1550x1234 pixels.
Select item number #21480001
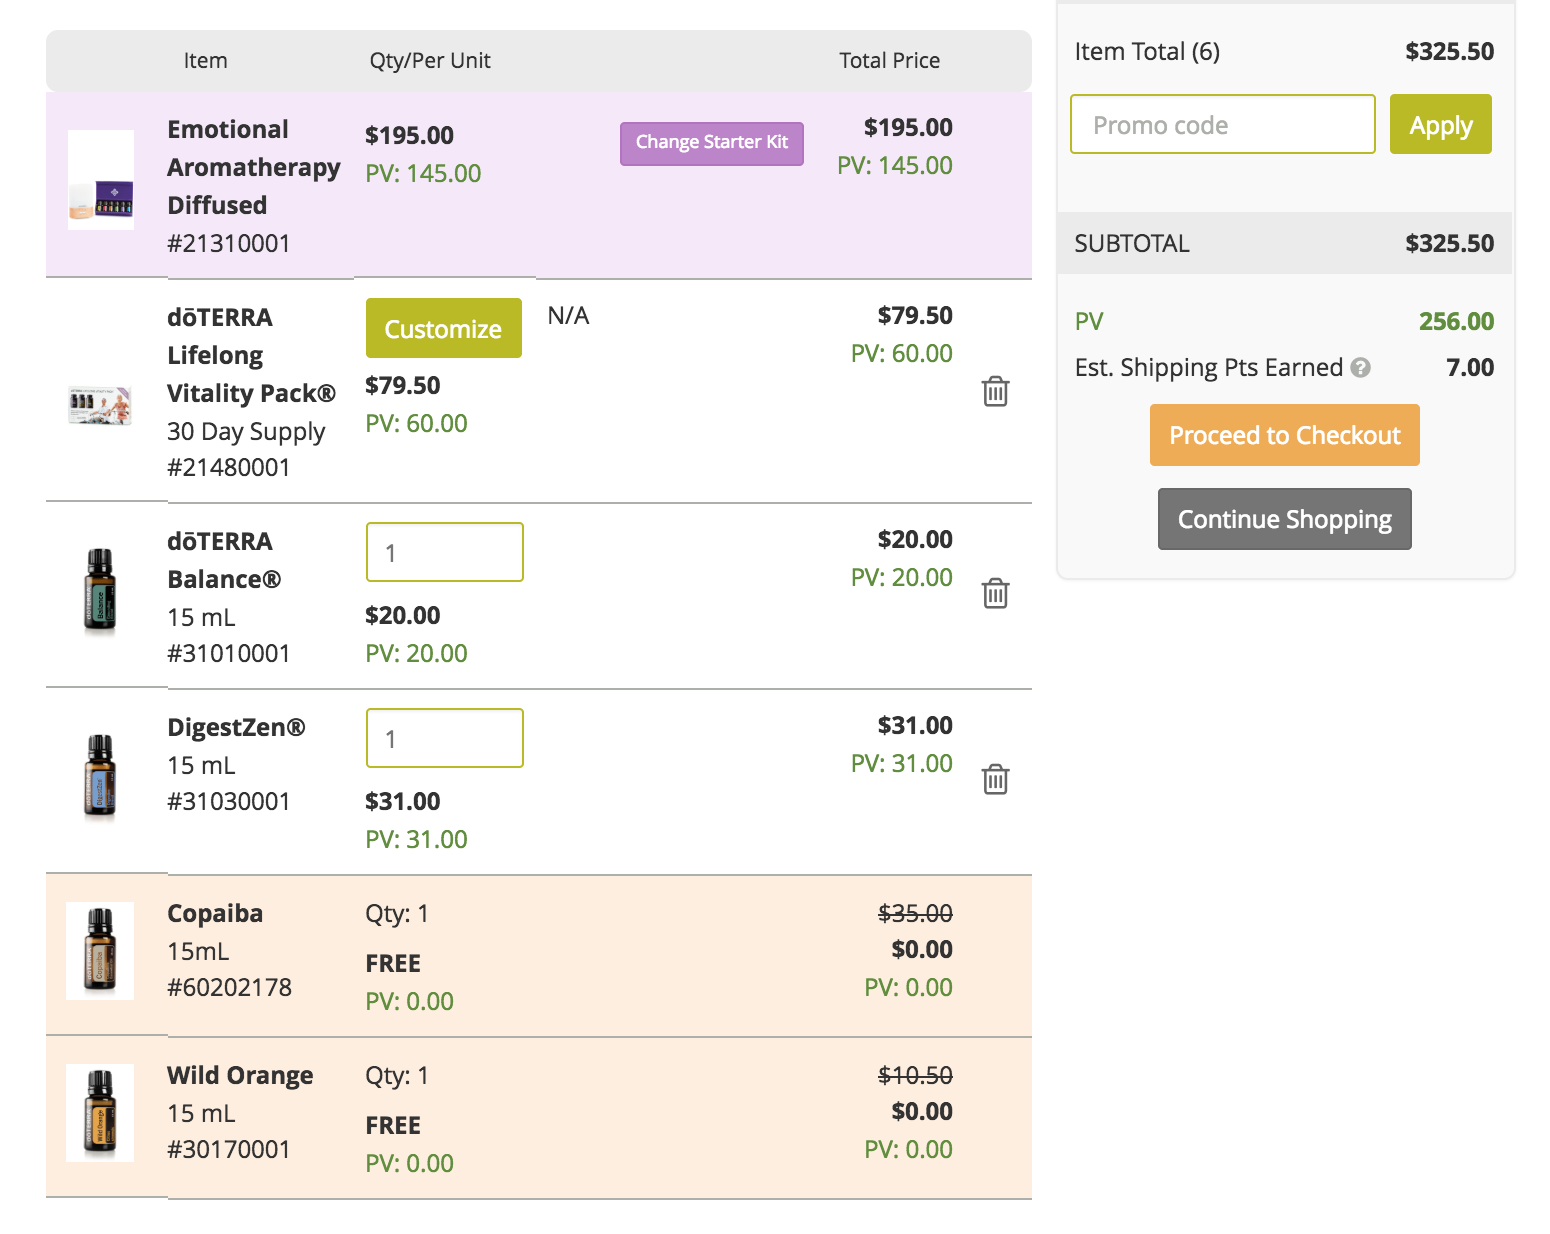(229, 467)
